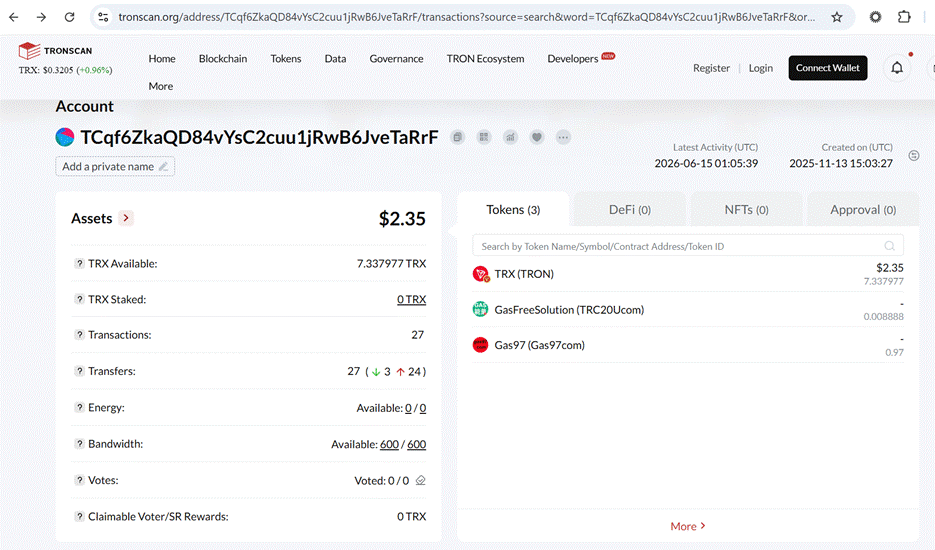The image size is (935, 550).
Task: Open the Governance navigation menu
Action: coord(397,58)
